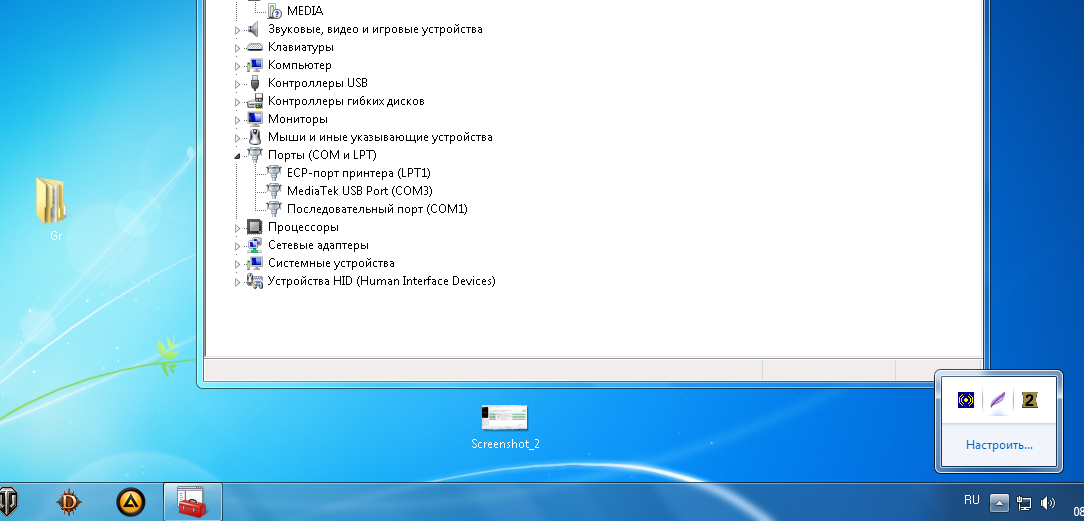
Task: Select Мыши и иные указывающие устройства label
Action: 380,137
